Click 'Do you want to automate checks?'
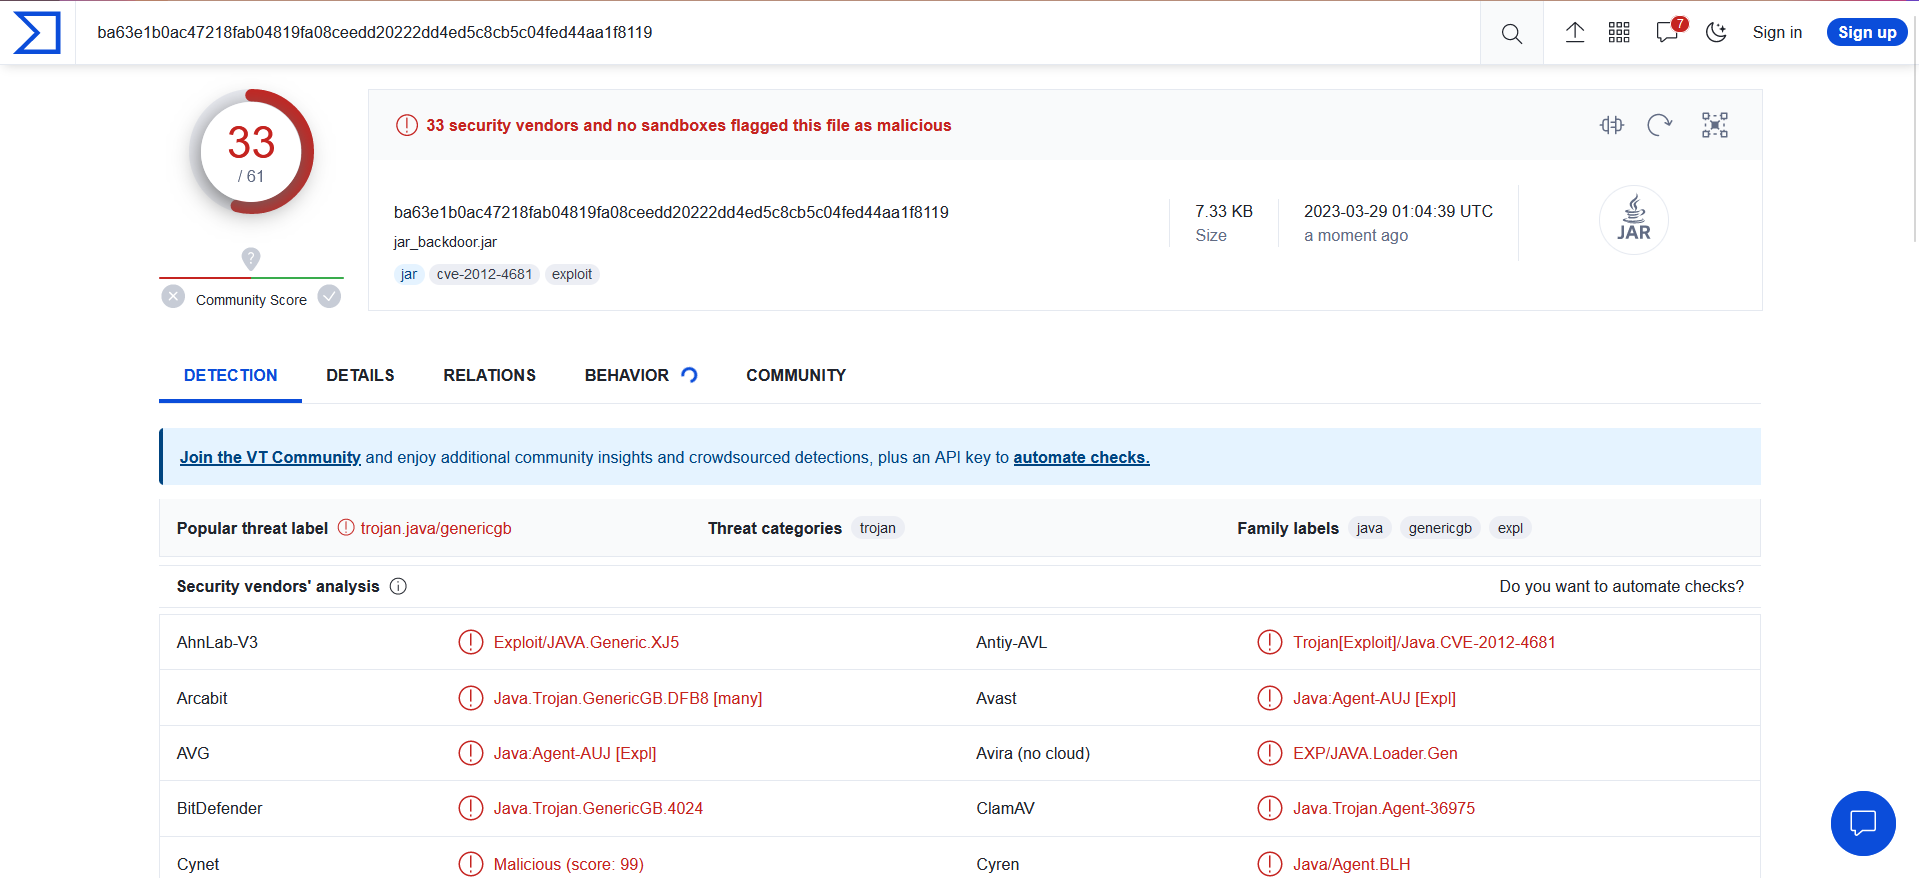This screenshot has height=878, width=1919. pyautogui.click(x=1621, y=586)
